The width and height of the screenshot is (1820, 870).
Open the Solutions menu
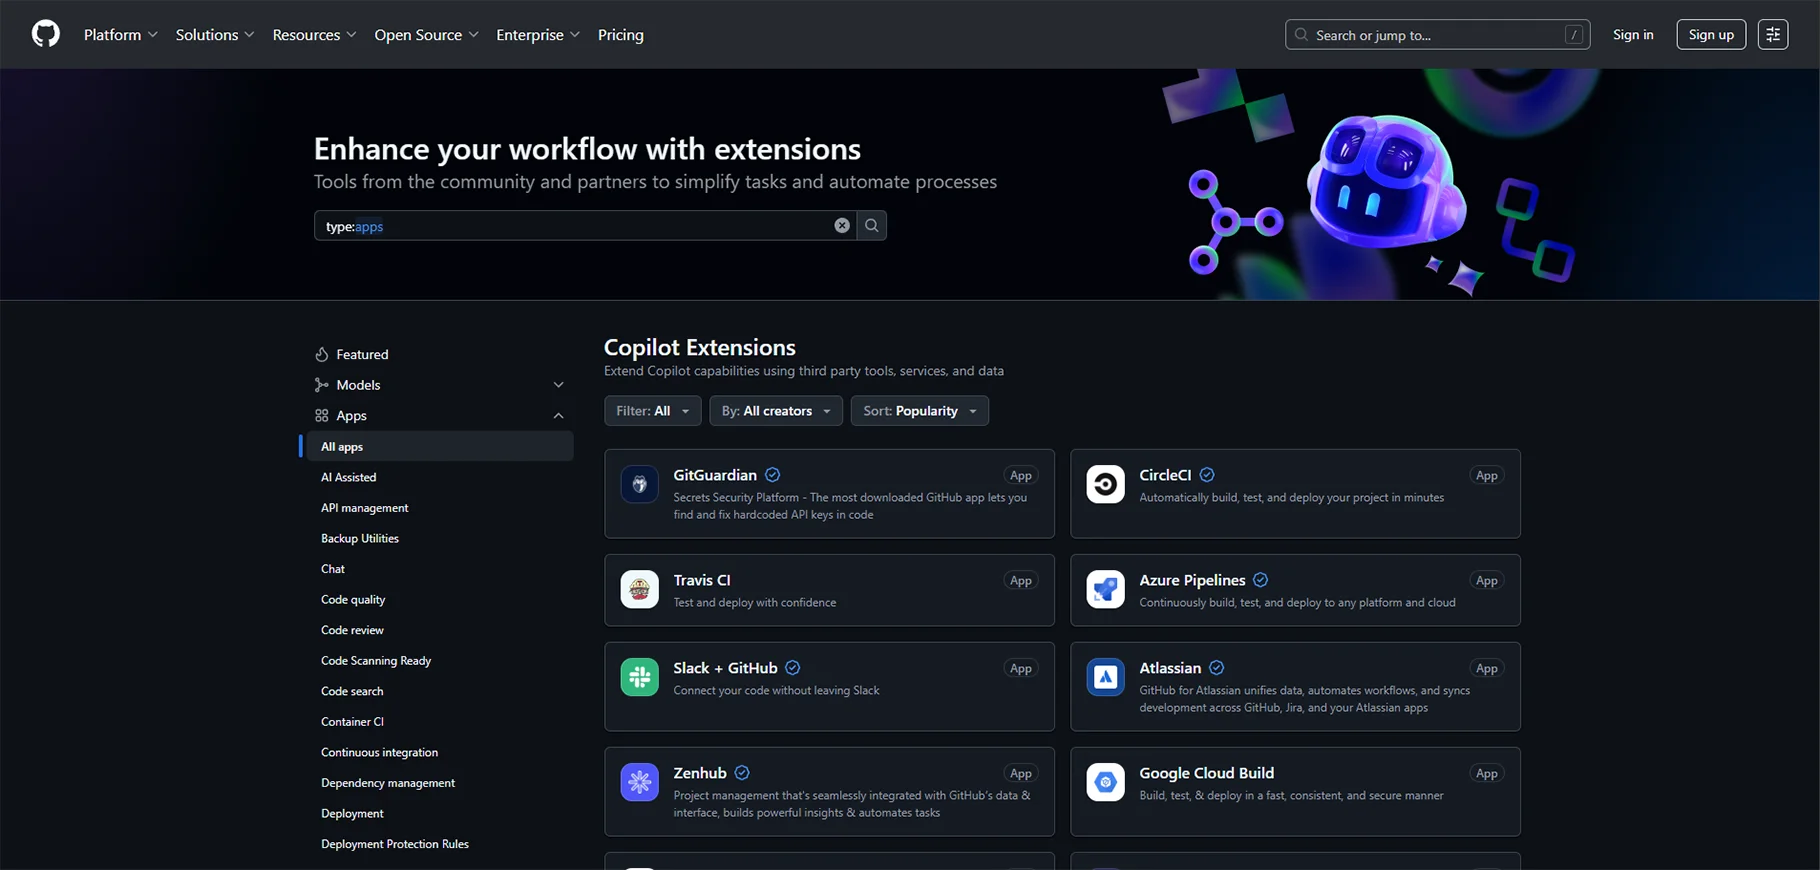pos(215,35)
